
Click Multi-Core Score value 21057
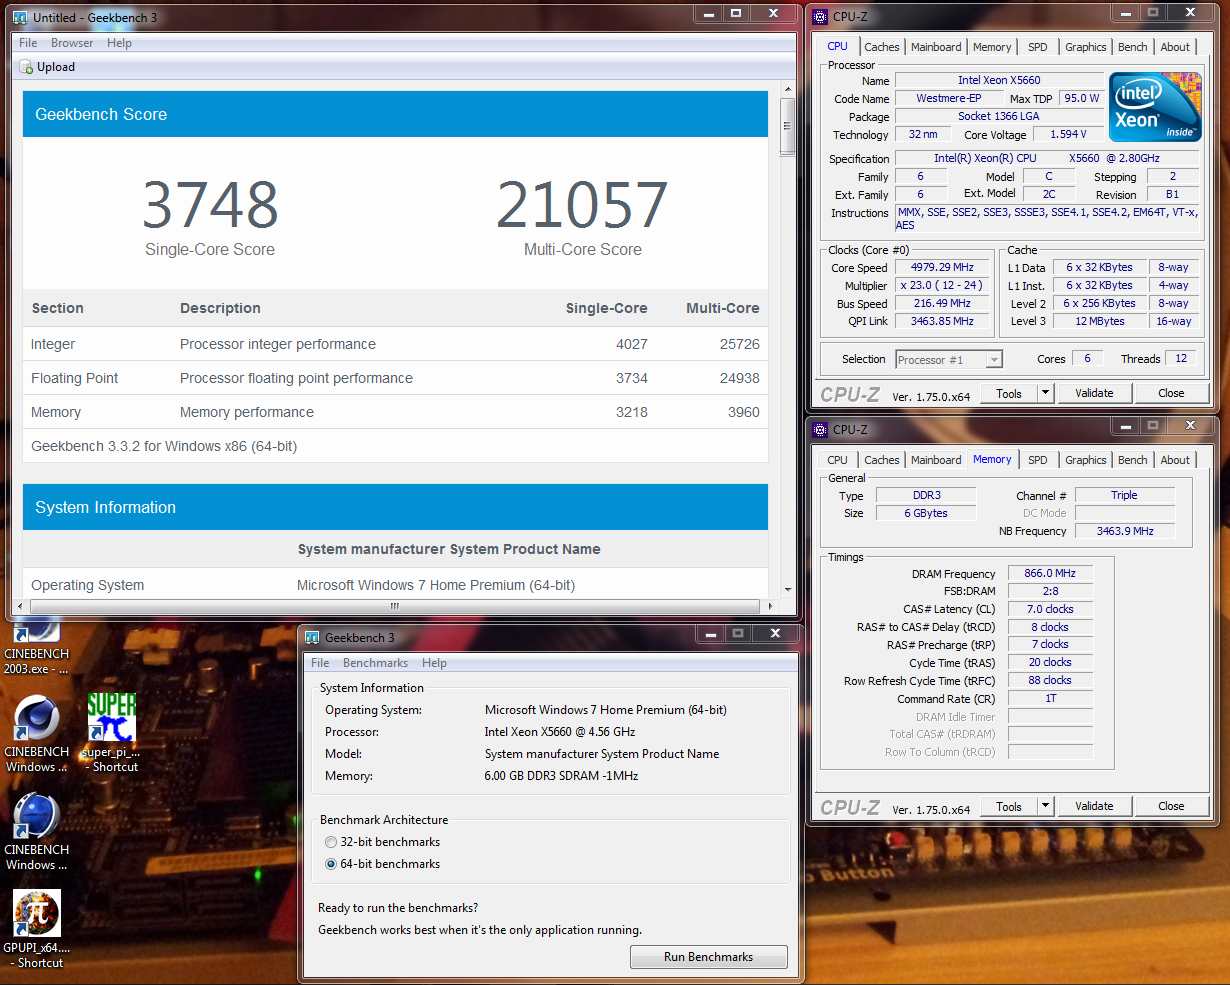(x=582, y=205)
